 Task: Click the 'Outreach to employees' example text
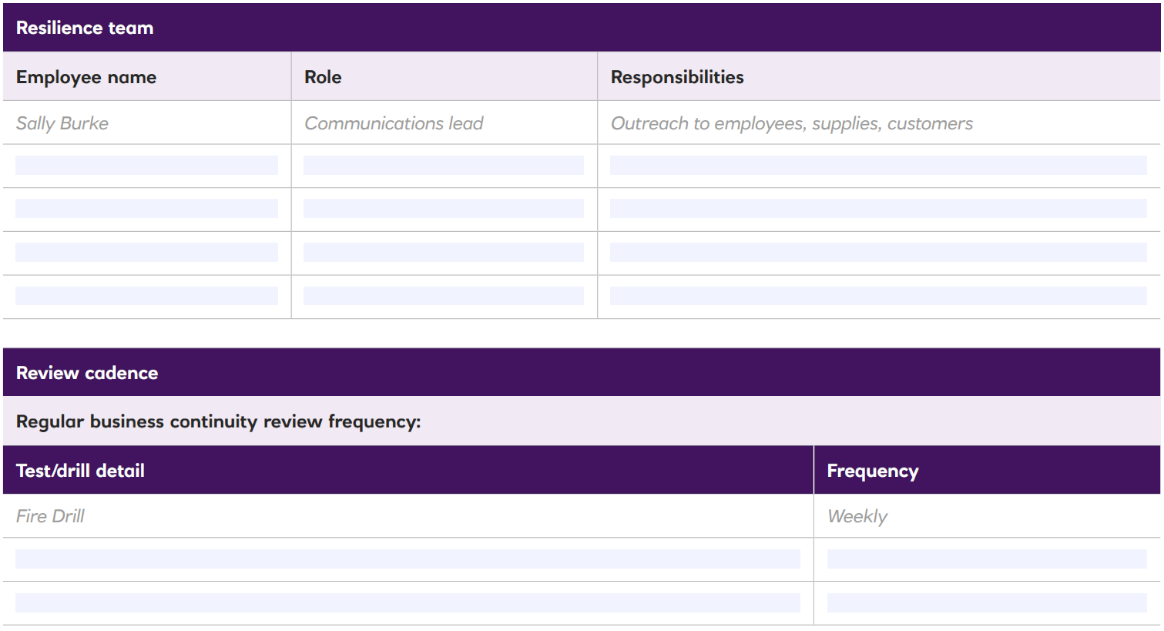point(791,124)
